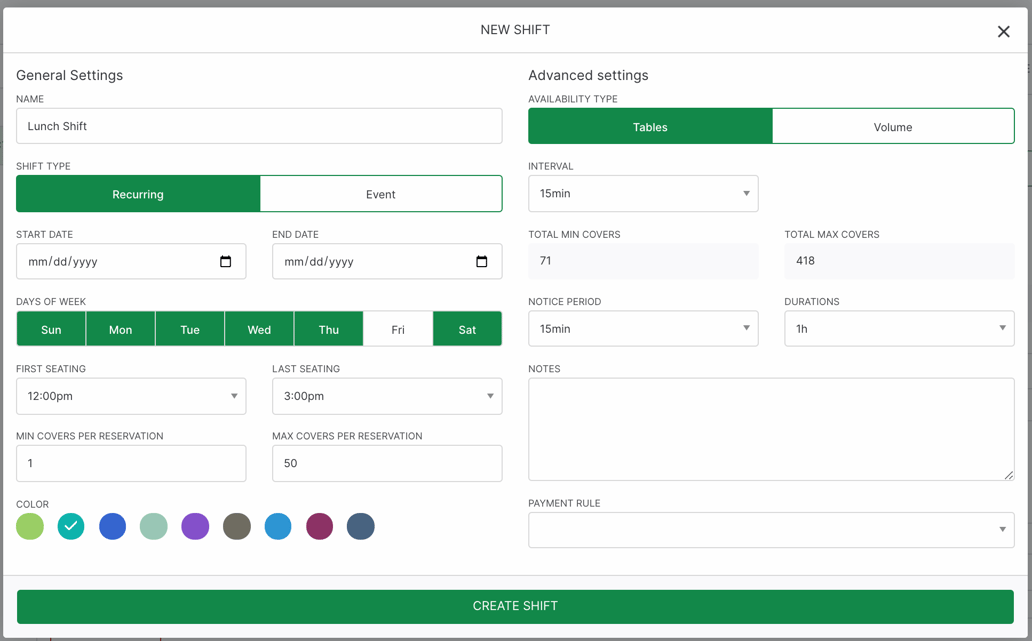Toggle Friday in days of week
Image resolution: width=1032 pixels, height=641 pixels.
tap(398, 329)
